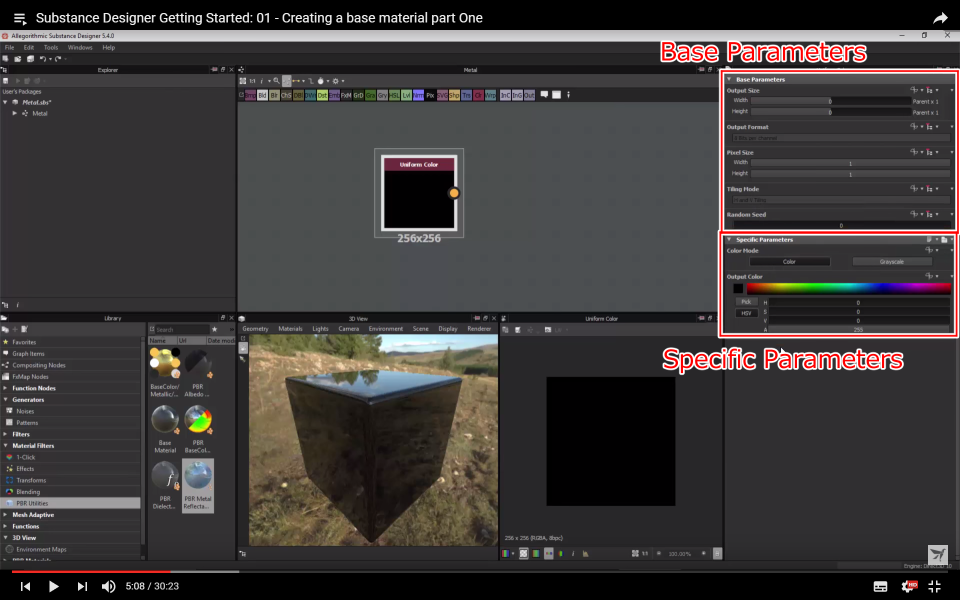Open the File menu
Screen dimensions: 960x600
pos(9,47)
